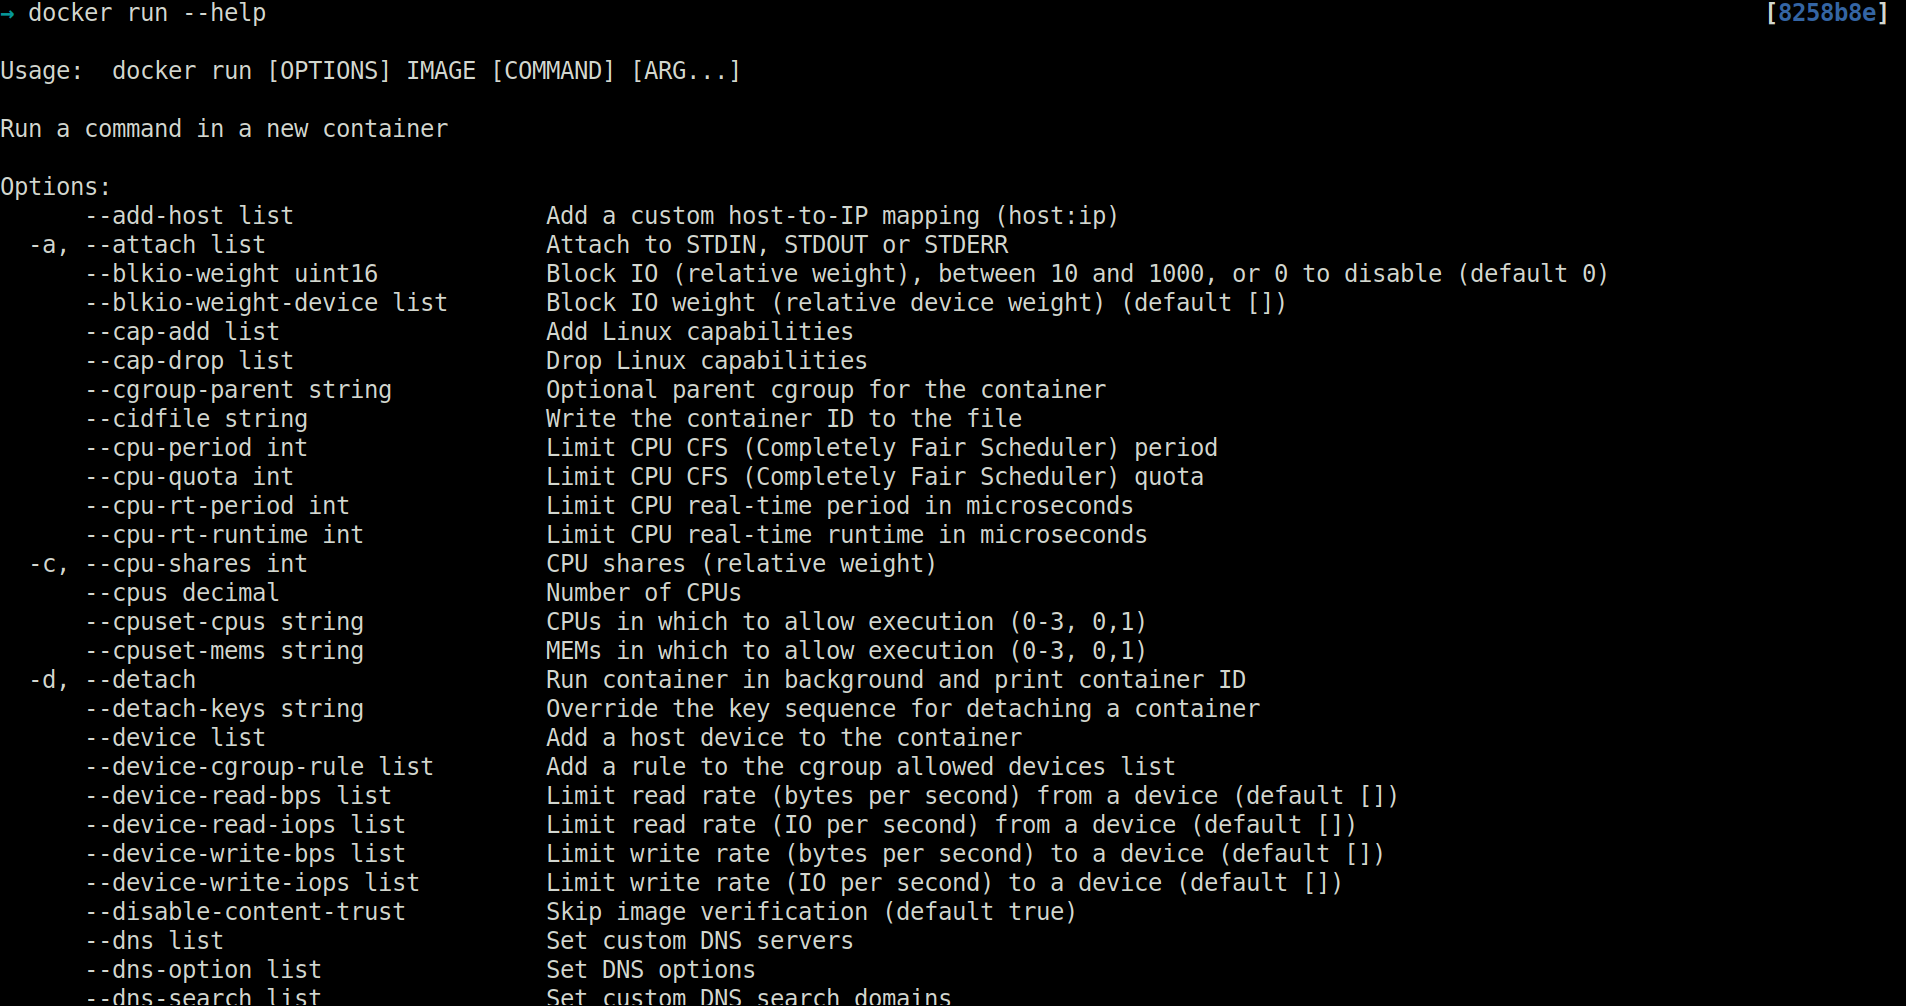
Task: Click the --cap-drop option name
Action: point(154,361)
